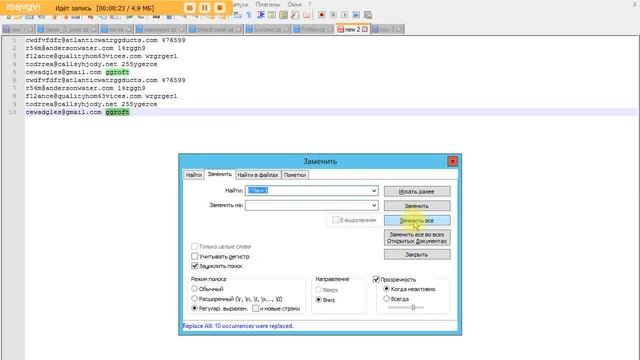Switch to the new 2 document tab

pos(352,29)
